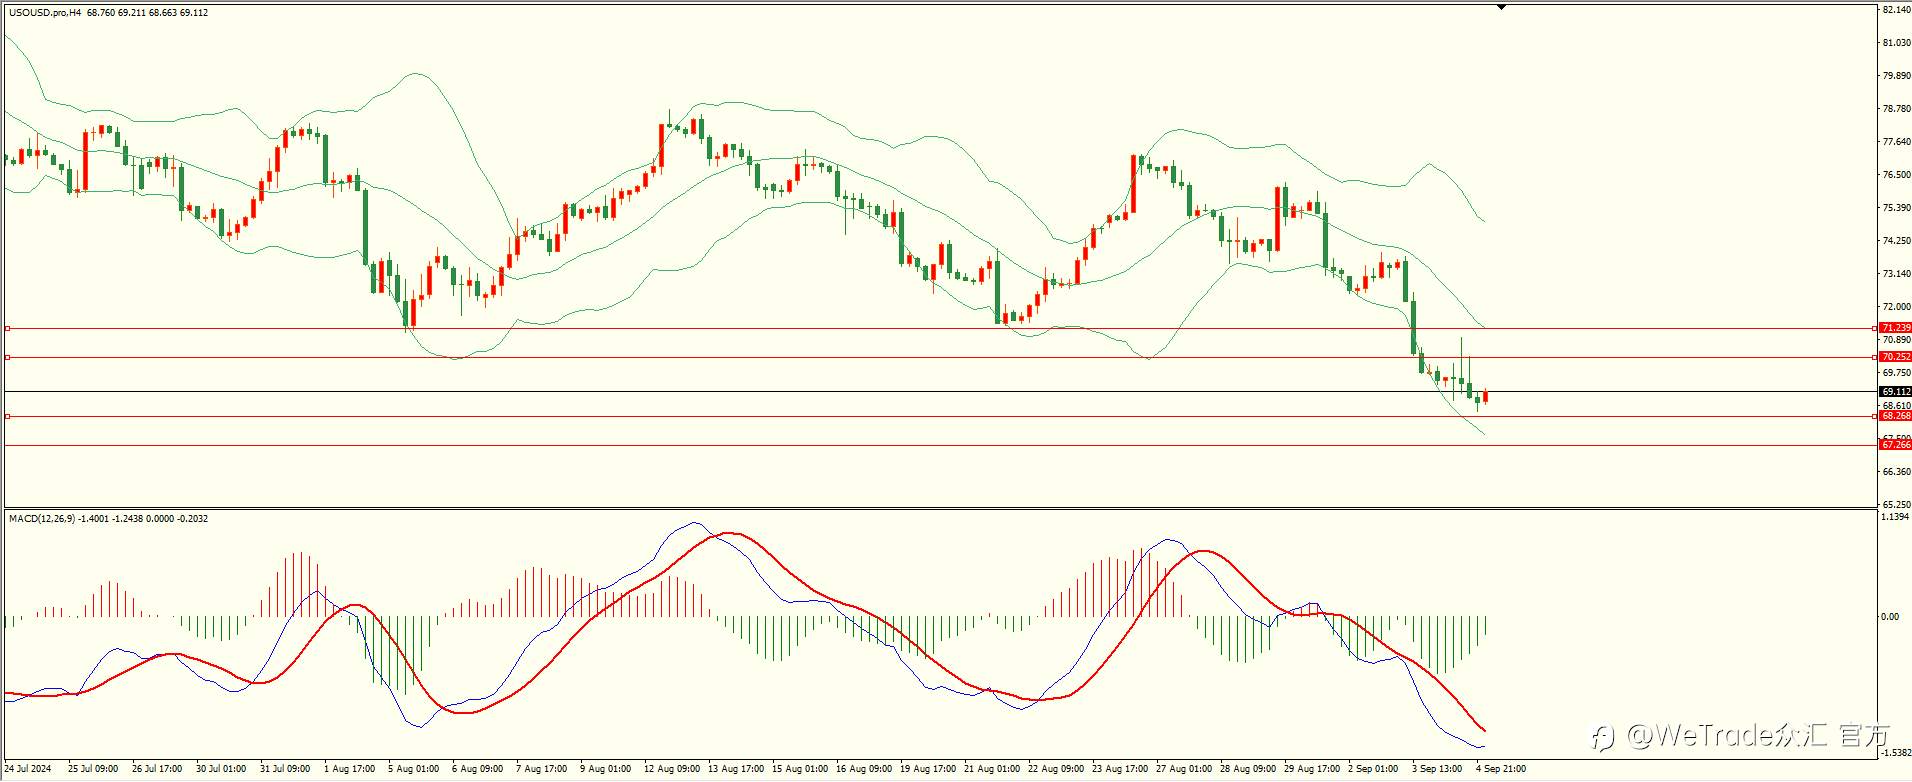The width and height of the screenshot is (1912, 782).
Task: Click the 3 Sep 13:00 time label
Action: (1438, 769)
